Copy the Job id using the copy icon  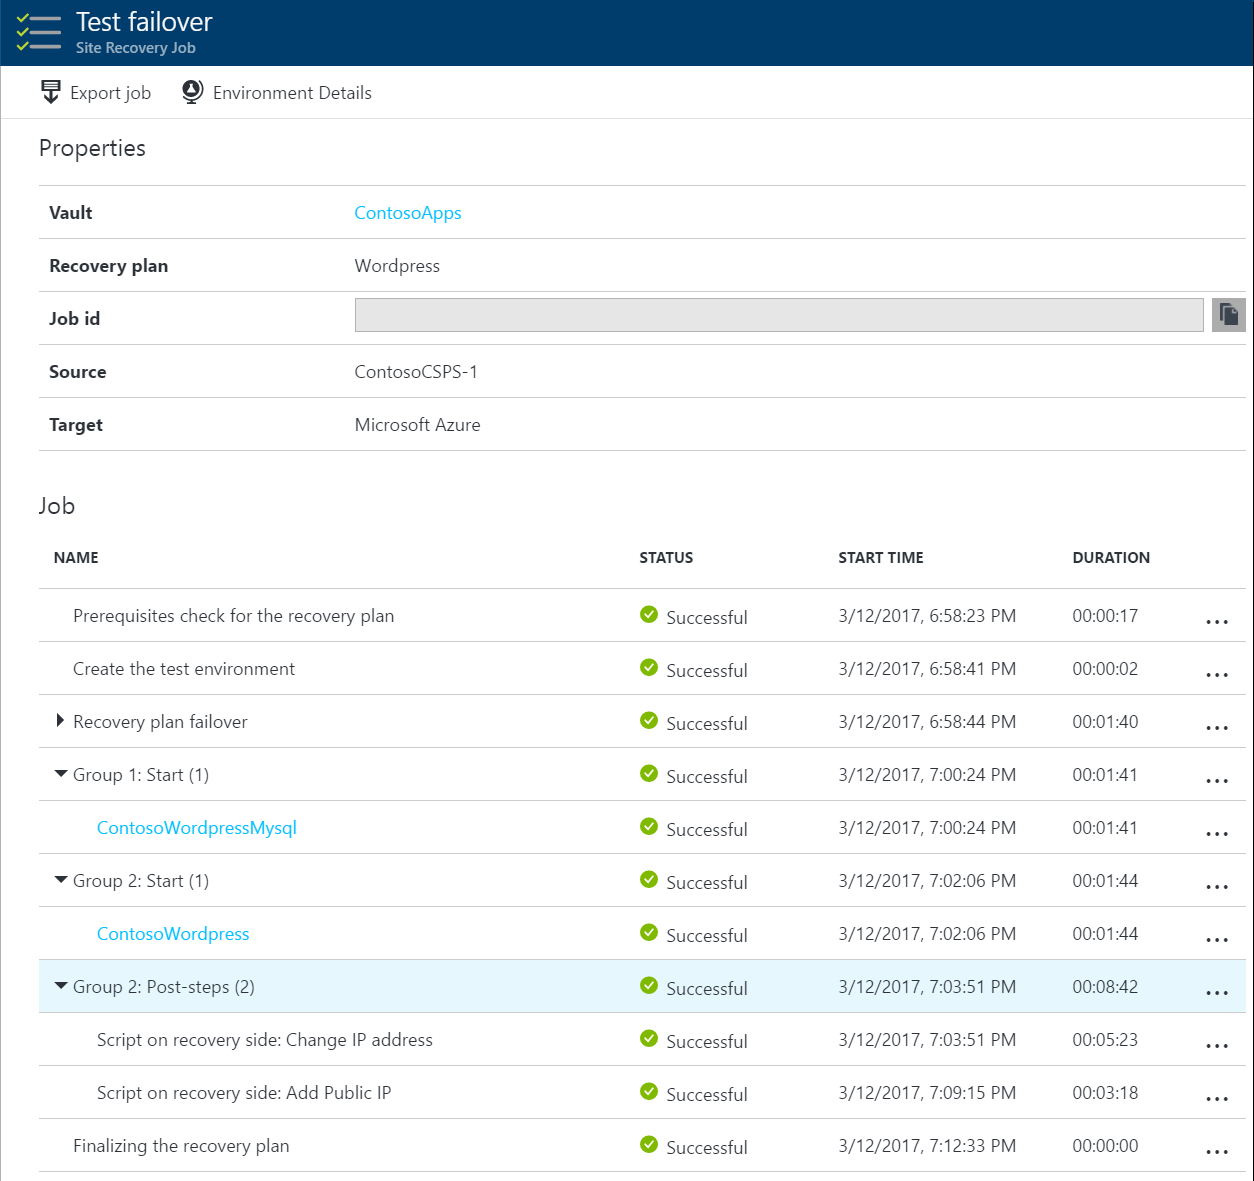point(1228,315)
